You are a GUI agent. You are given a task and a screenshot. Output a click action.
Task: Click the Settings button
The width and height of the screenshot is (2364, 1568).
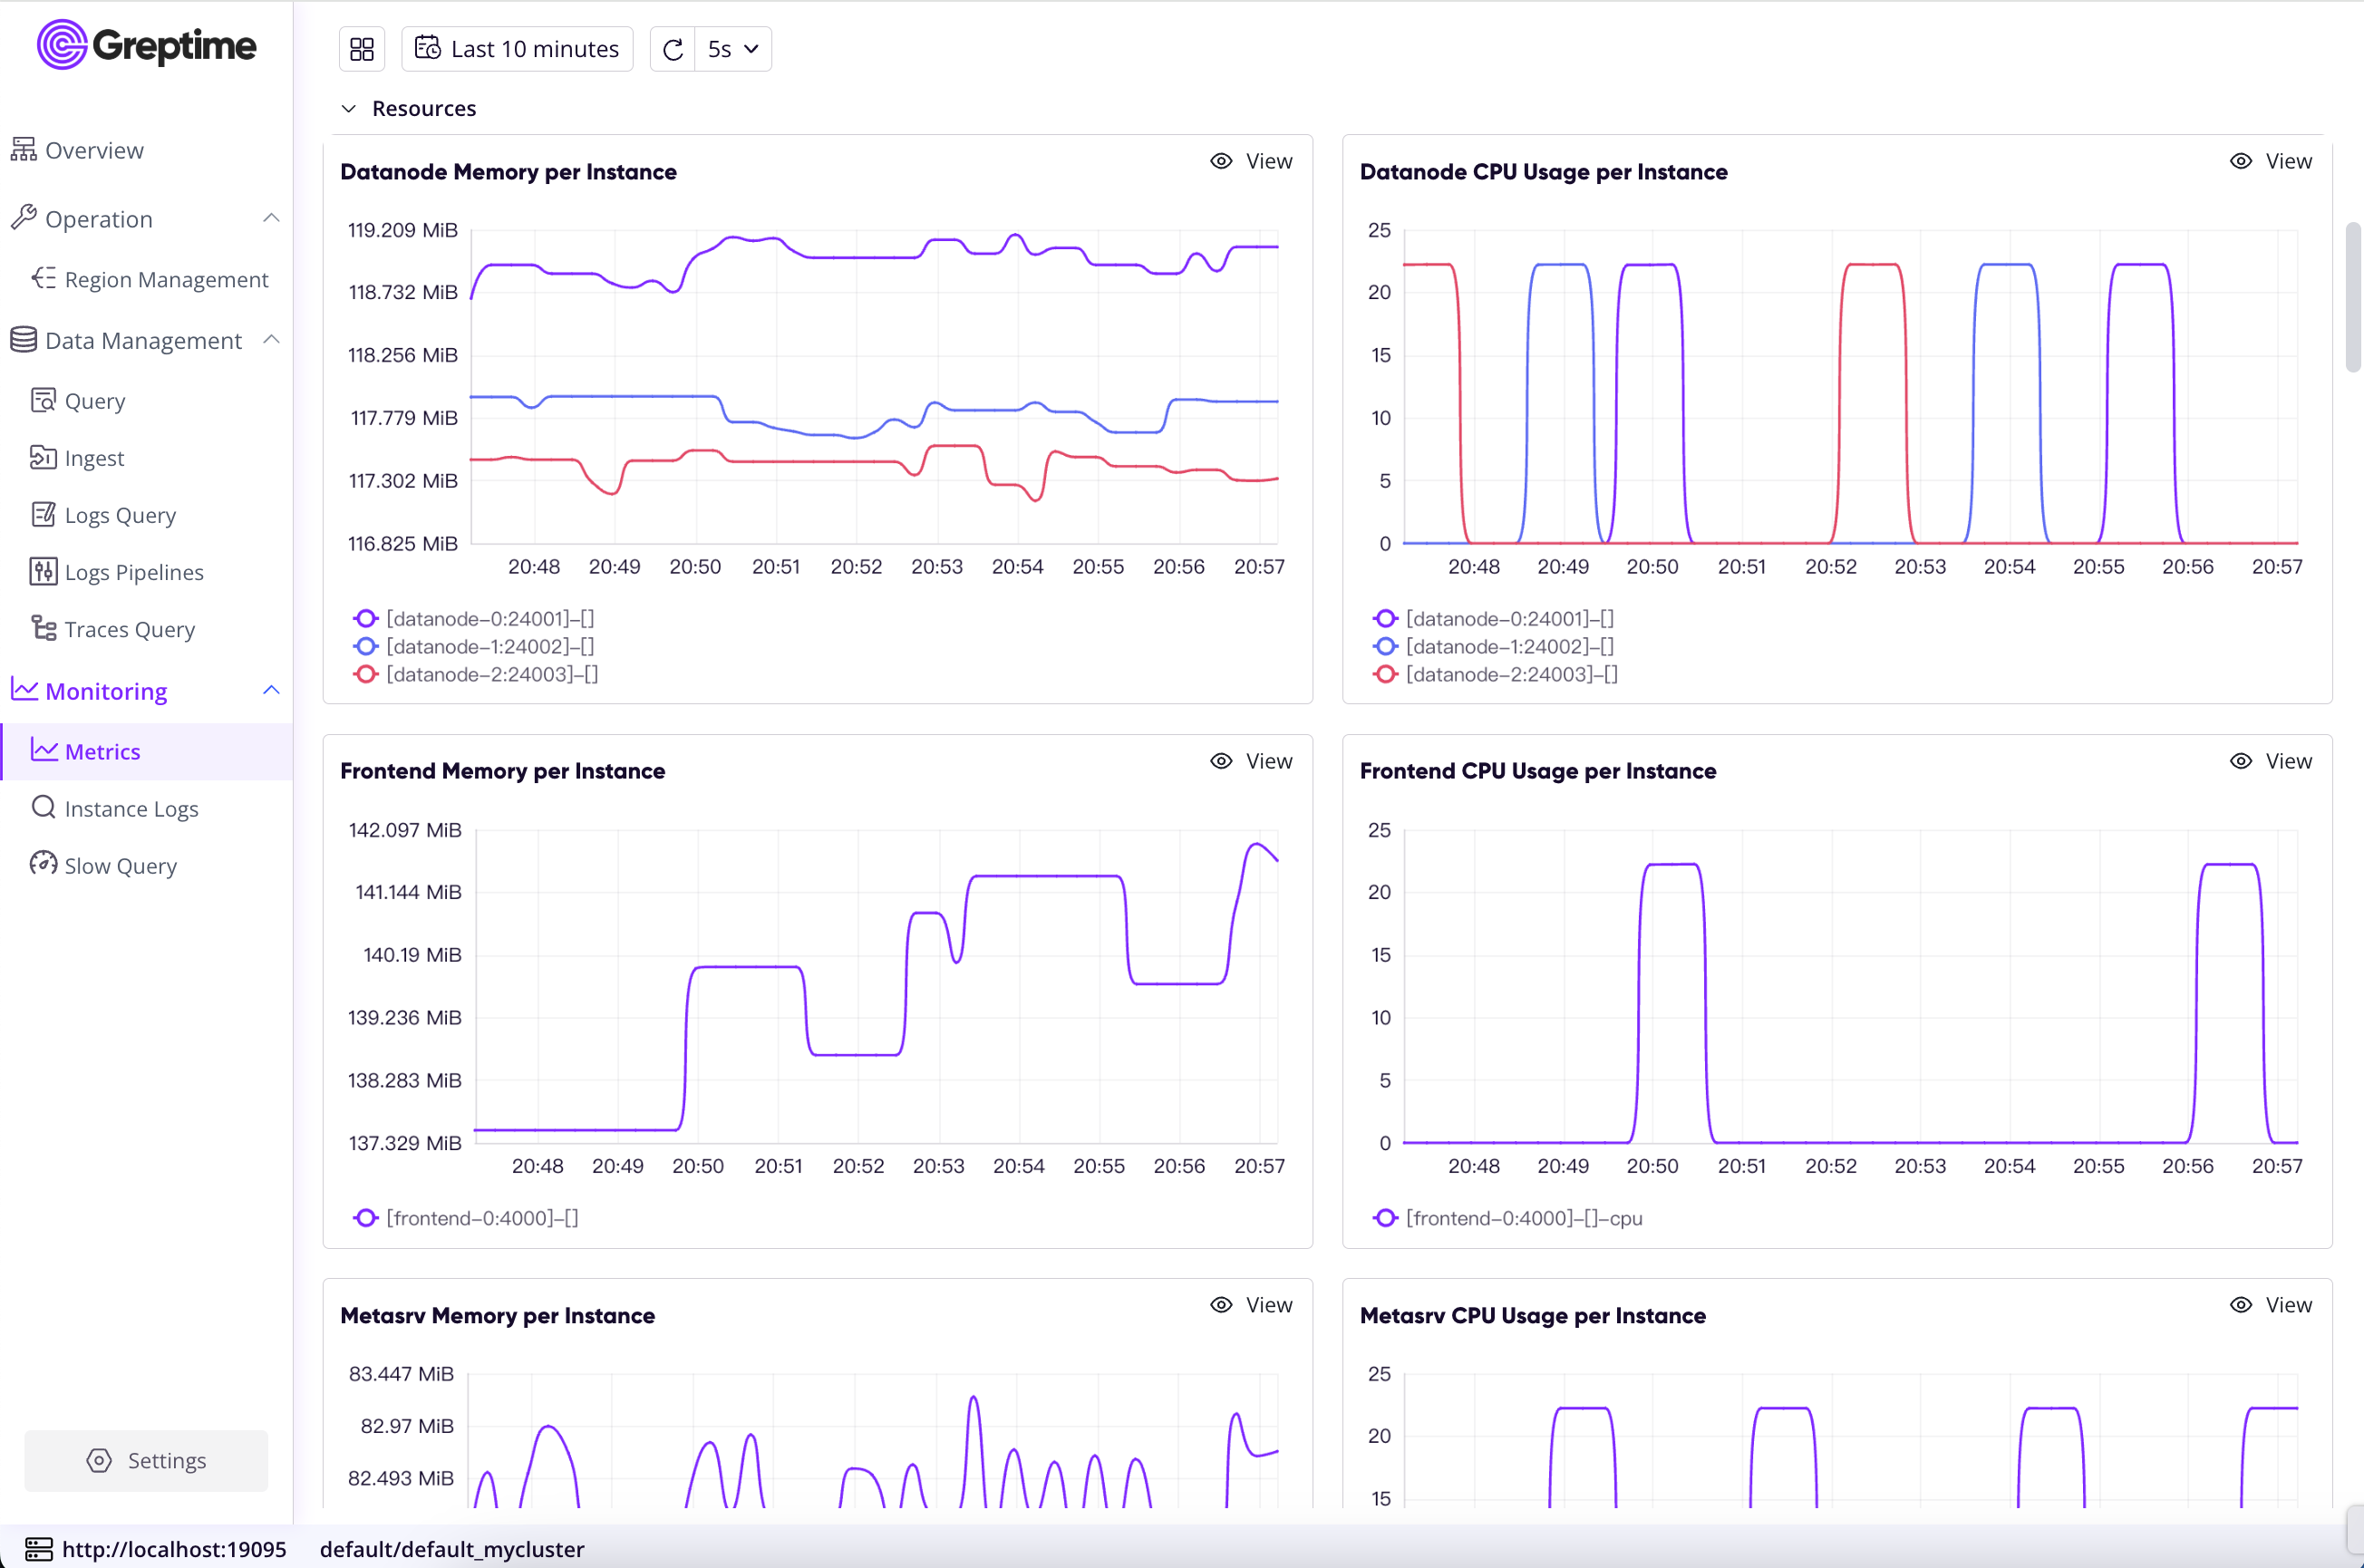[x=146, y=1460]
